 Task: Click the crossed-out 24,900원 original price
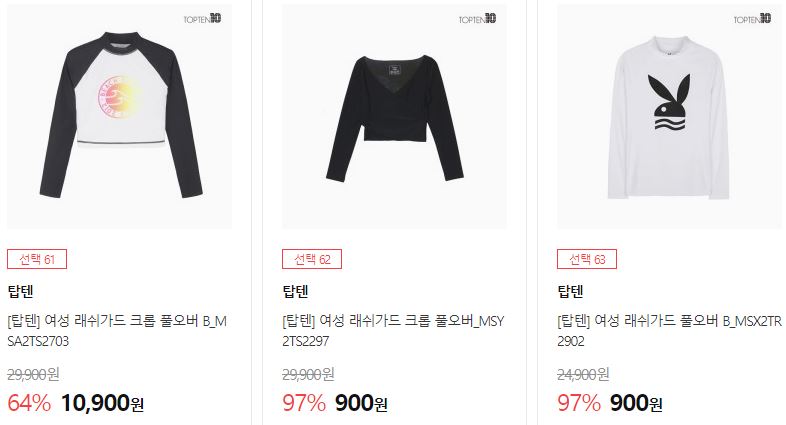pyautogui.click(x=583, y=374)
